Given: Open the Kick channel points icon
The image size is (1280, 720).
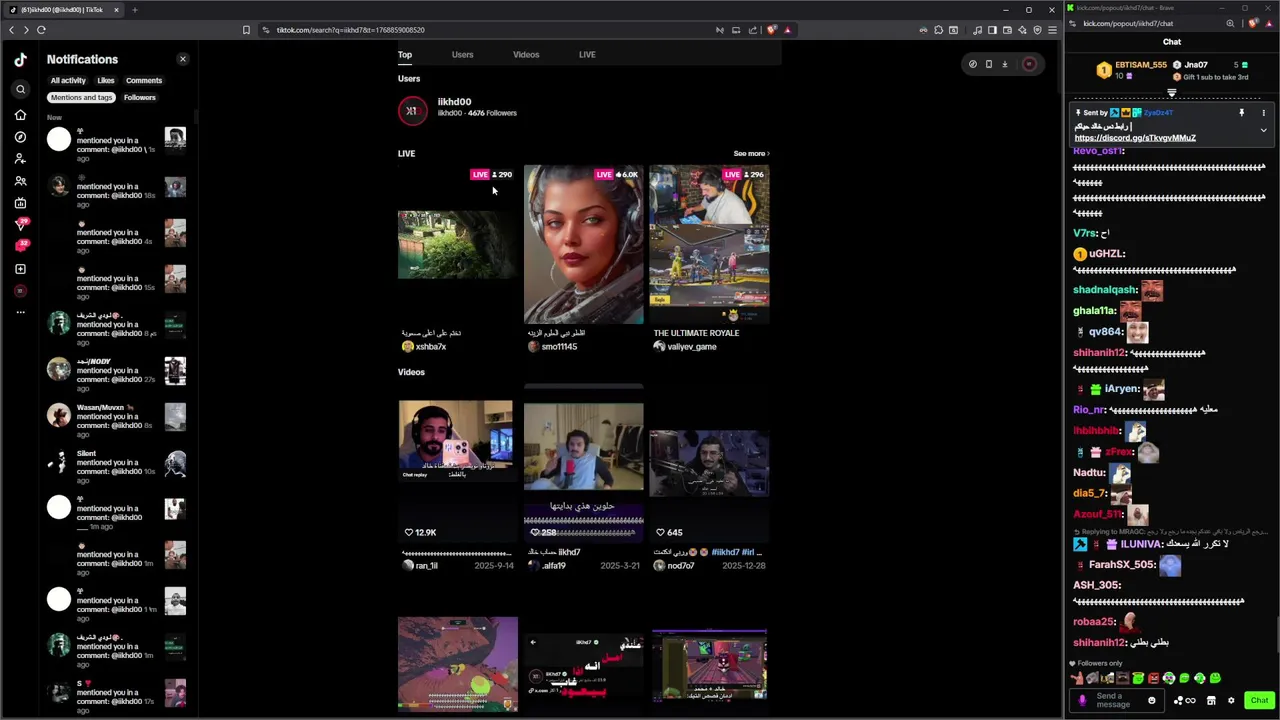Looking at the screenshot, I should pyautogui.click(x=1185, y=700).
